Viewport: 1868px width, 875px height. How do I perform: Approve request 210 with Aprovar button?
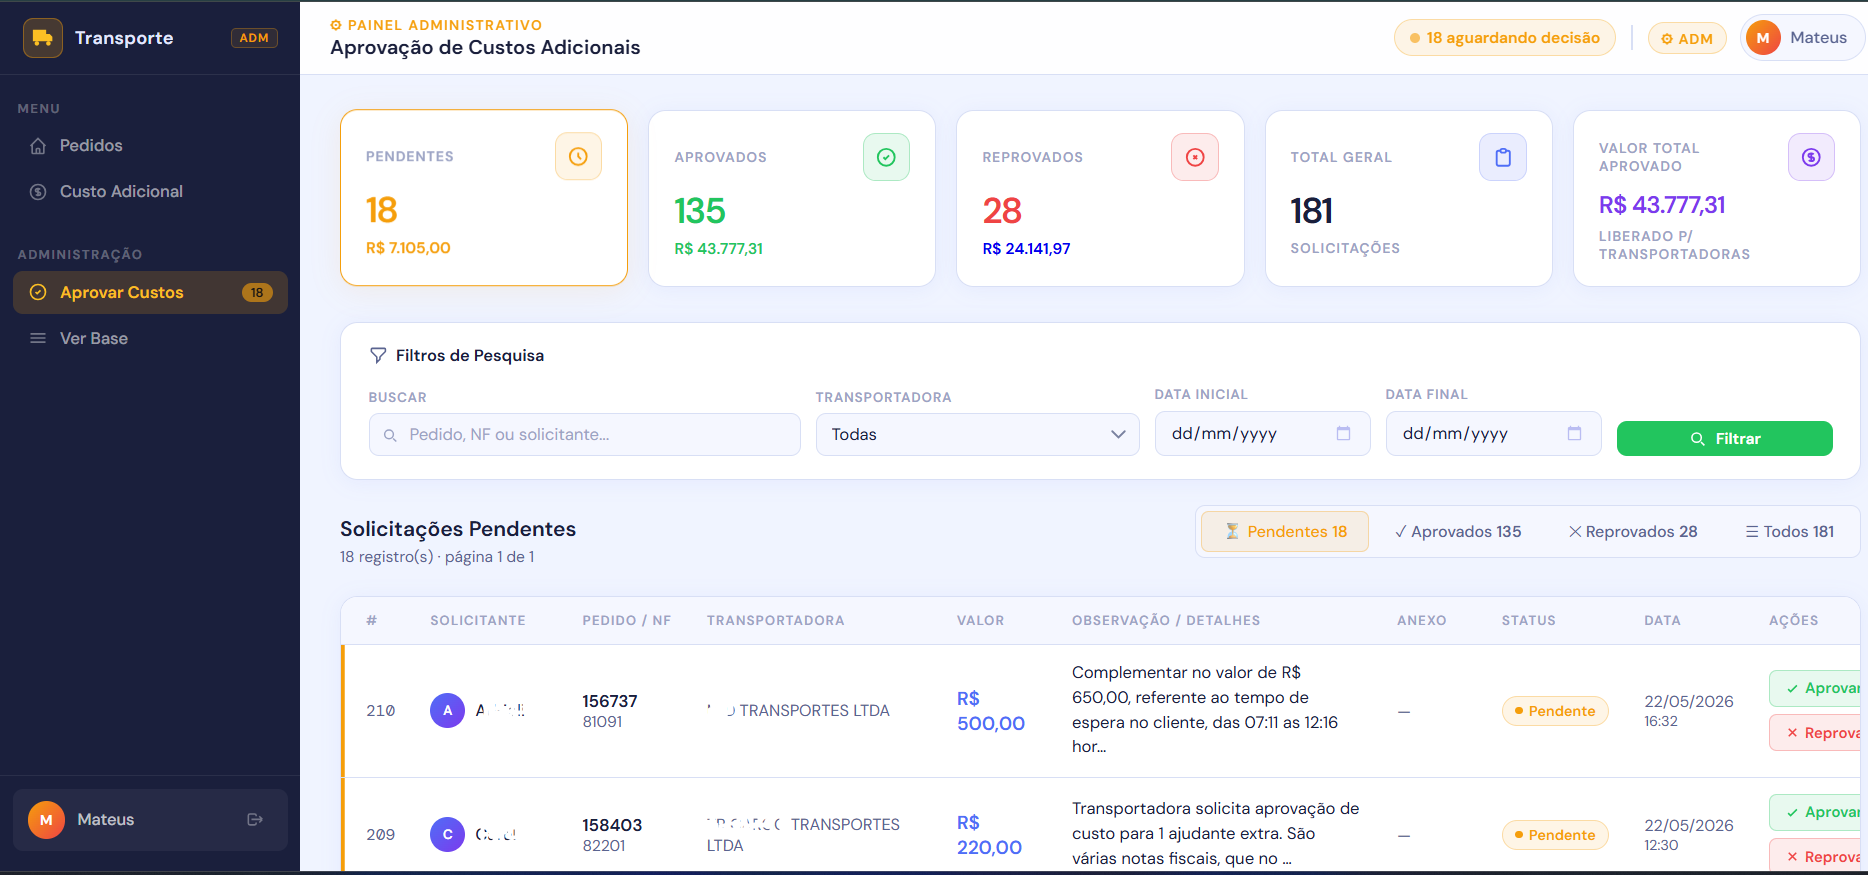tap(1817, 688)
